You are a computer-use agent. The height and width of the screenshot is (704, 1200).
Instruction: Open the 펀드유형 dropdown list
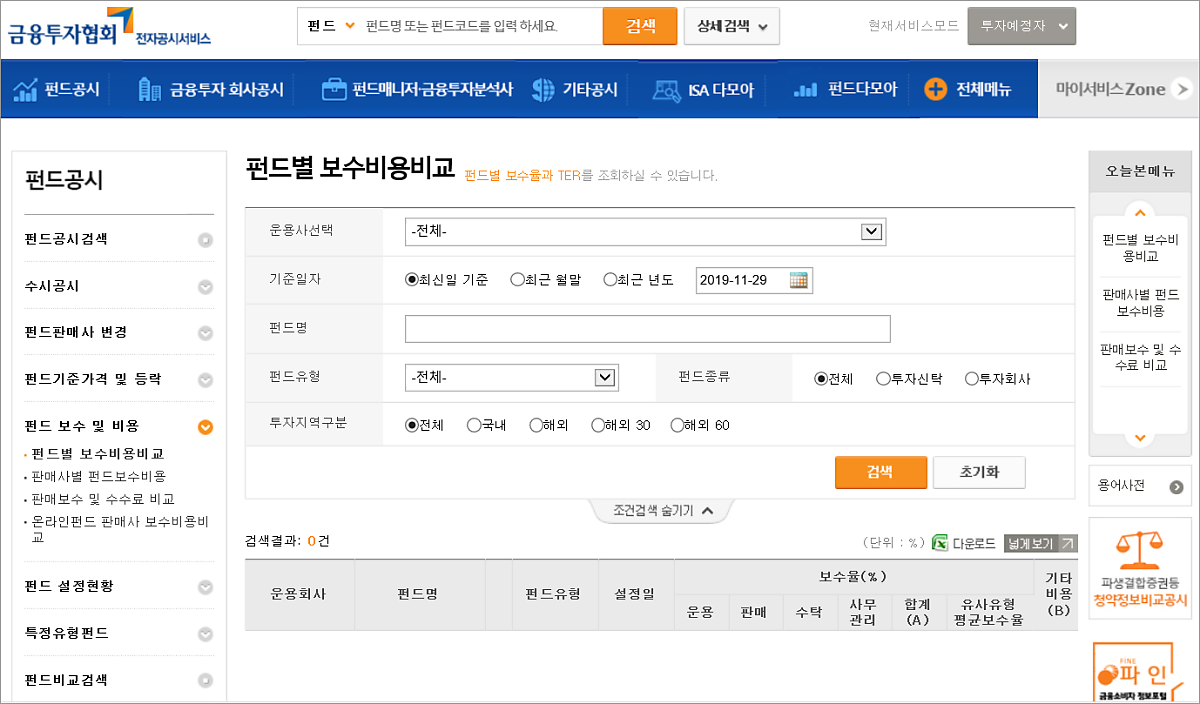[512, 378]
